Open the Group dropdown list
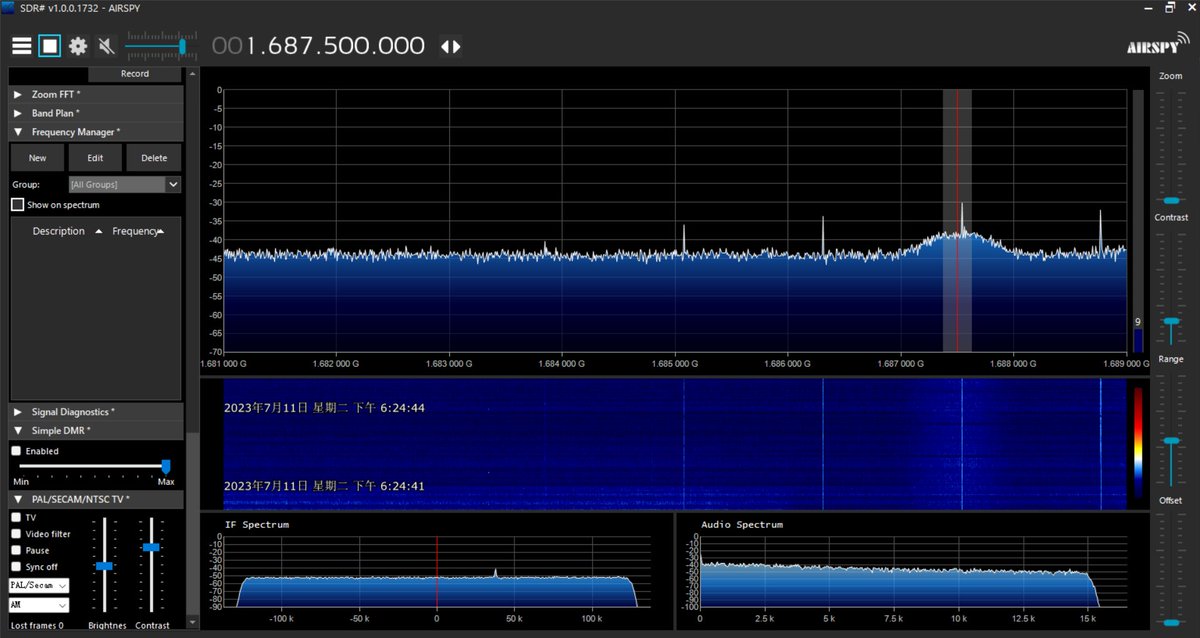 point(124,185)
